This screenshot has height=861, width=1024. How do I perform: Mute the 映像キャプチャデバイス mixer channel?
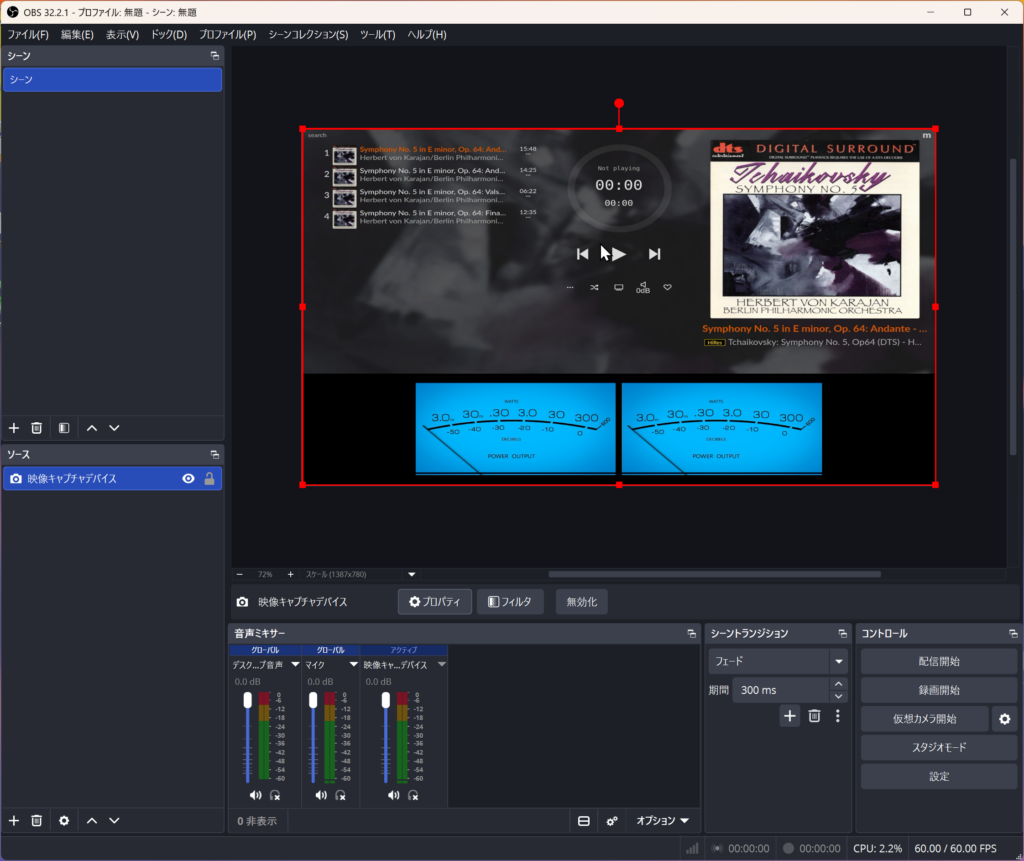tap(393, 795)
